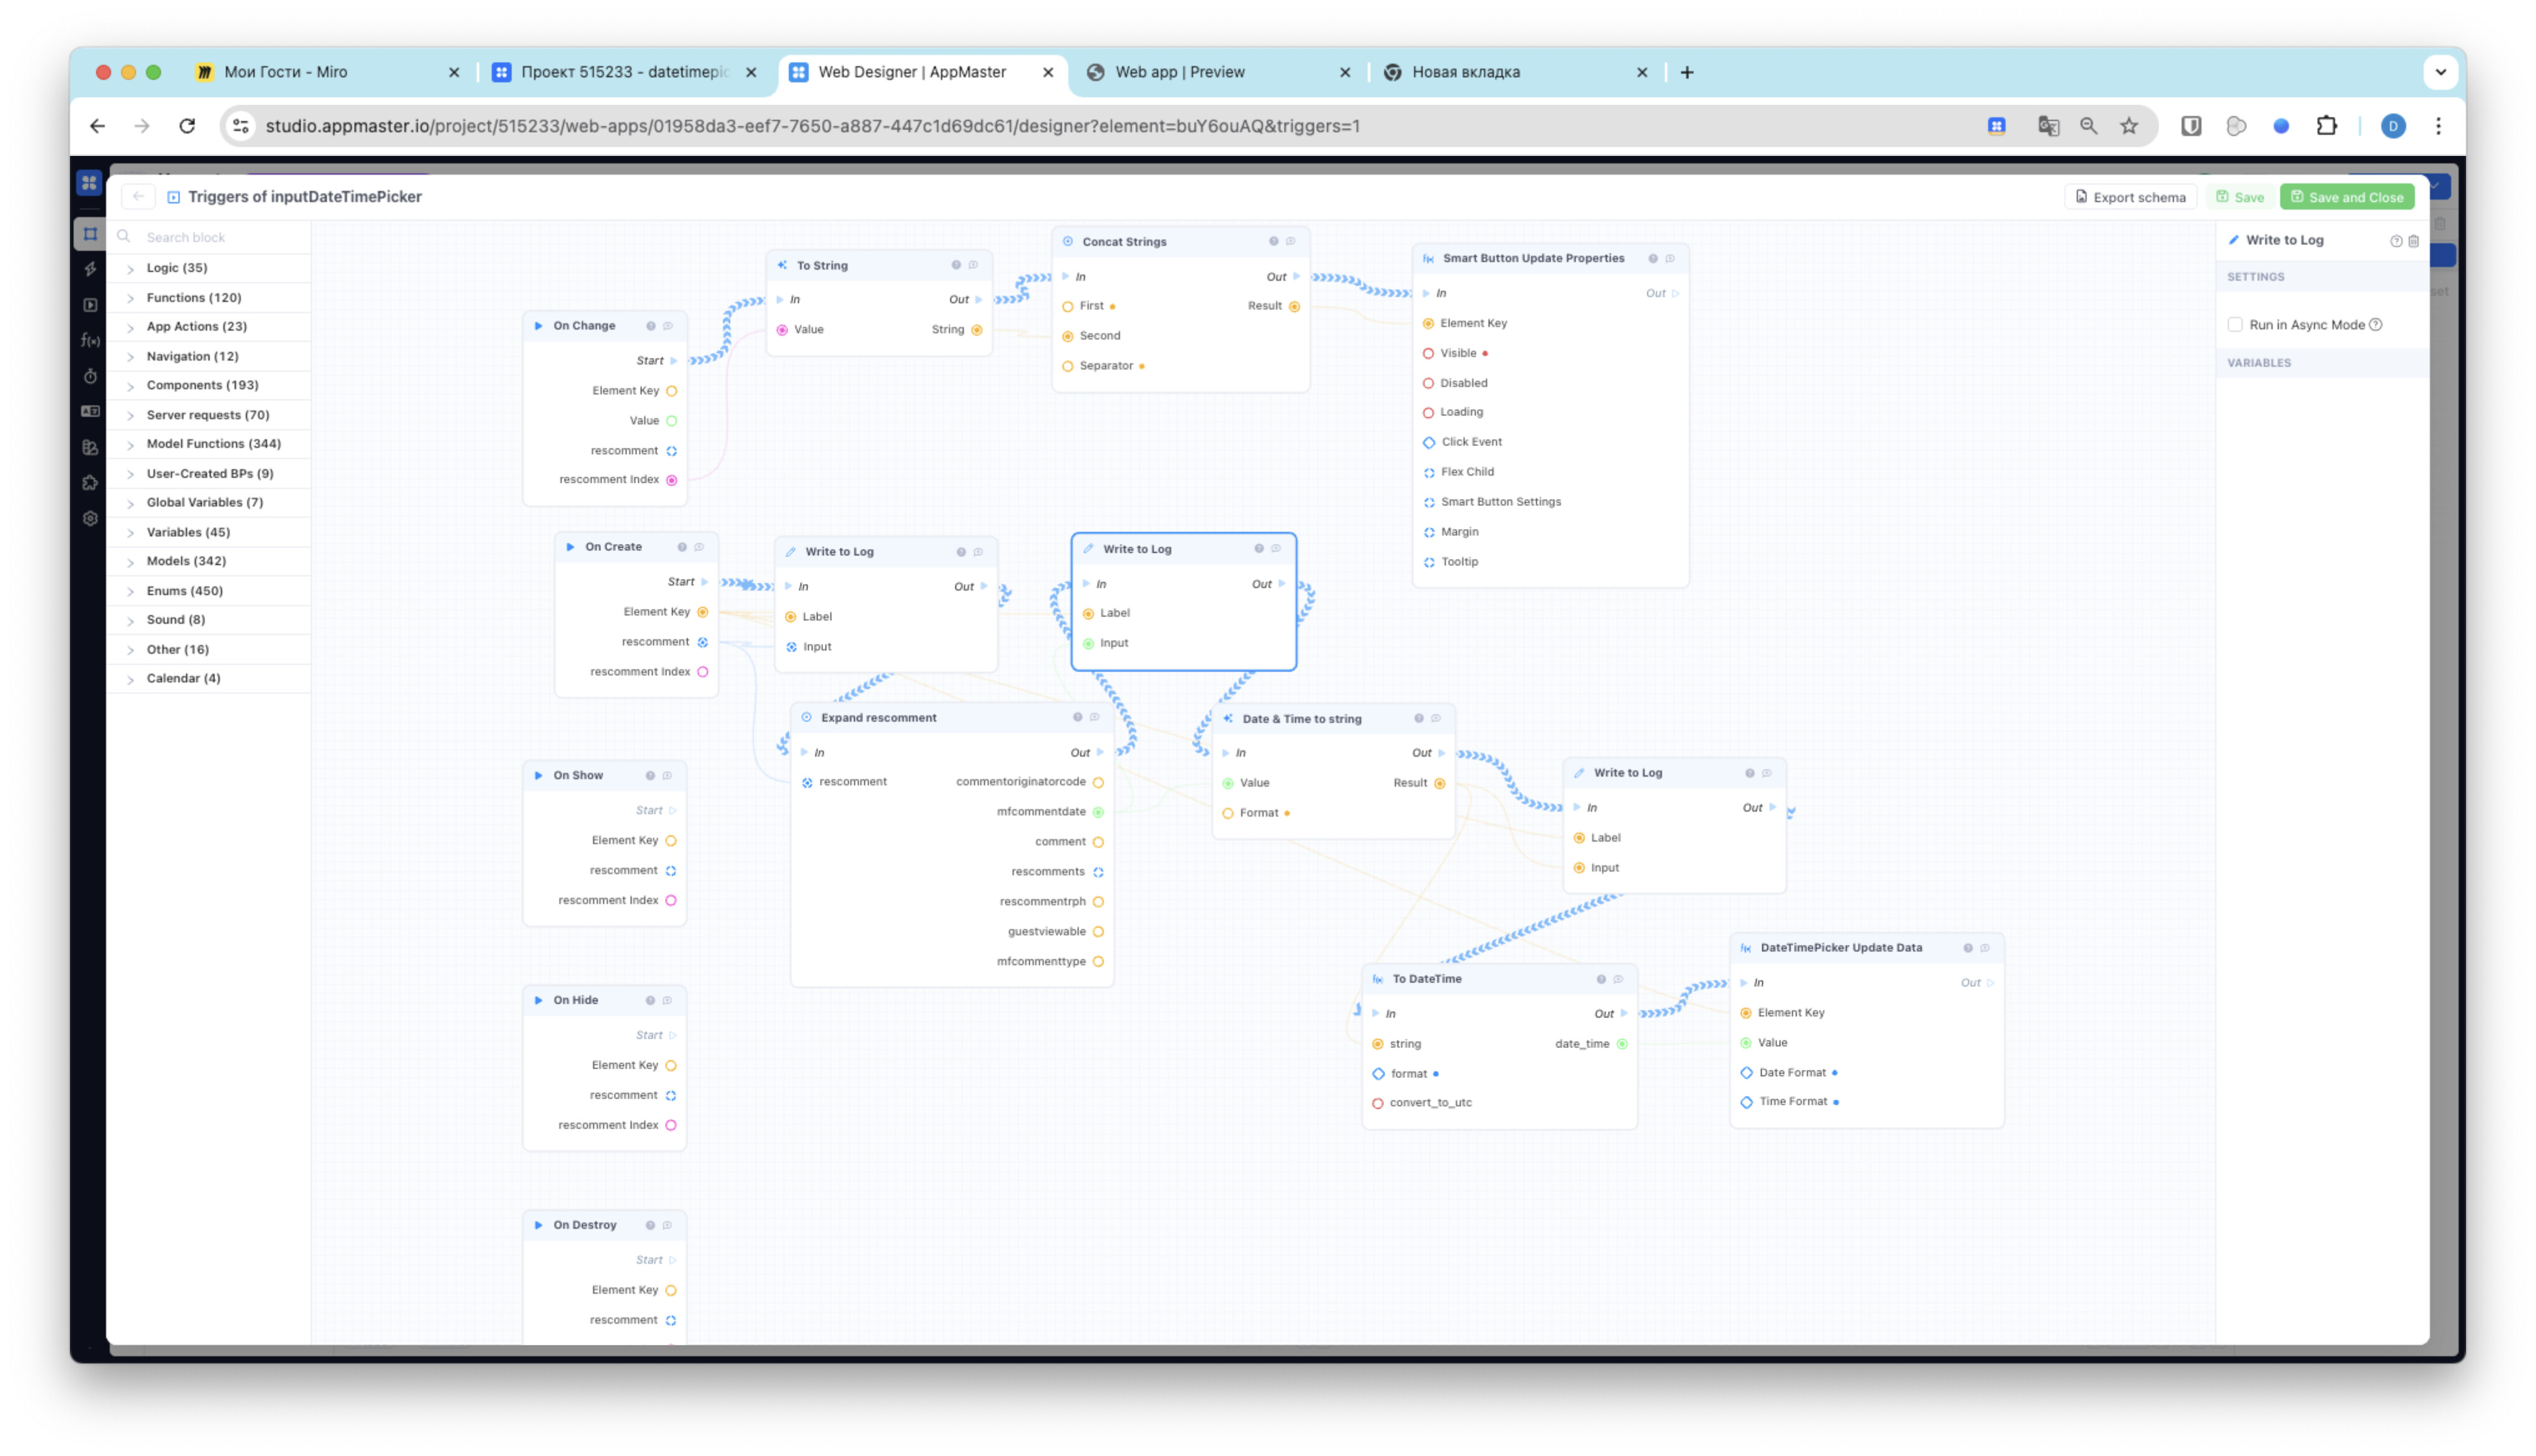Image resolution: width=2536 pixels, height=1456 pixels.
Task: Open the browser profile avatar D
Action: [x=2393, y=126]
